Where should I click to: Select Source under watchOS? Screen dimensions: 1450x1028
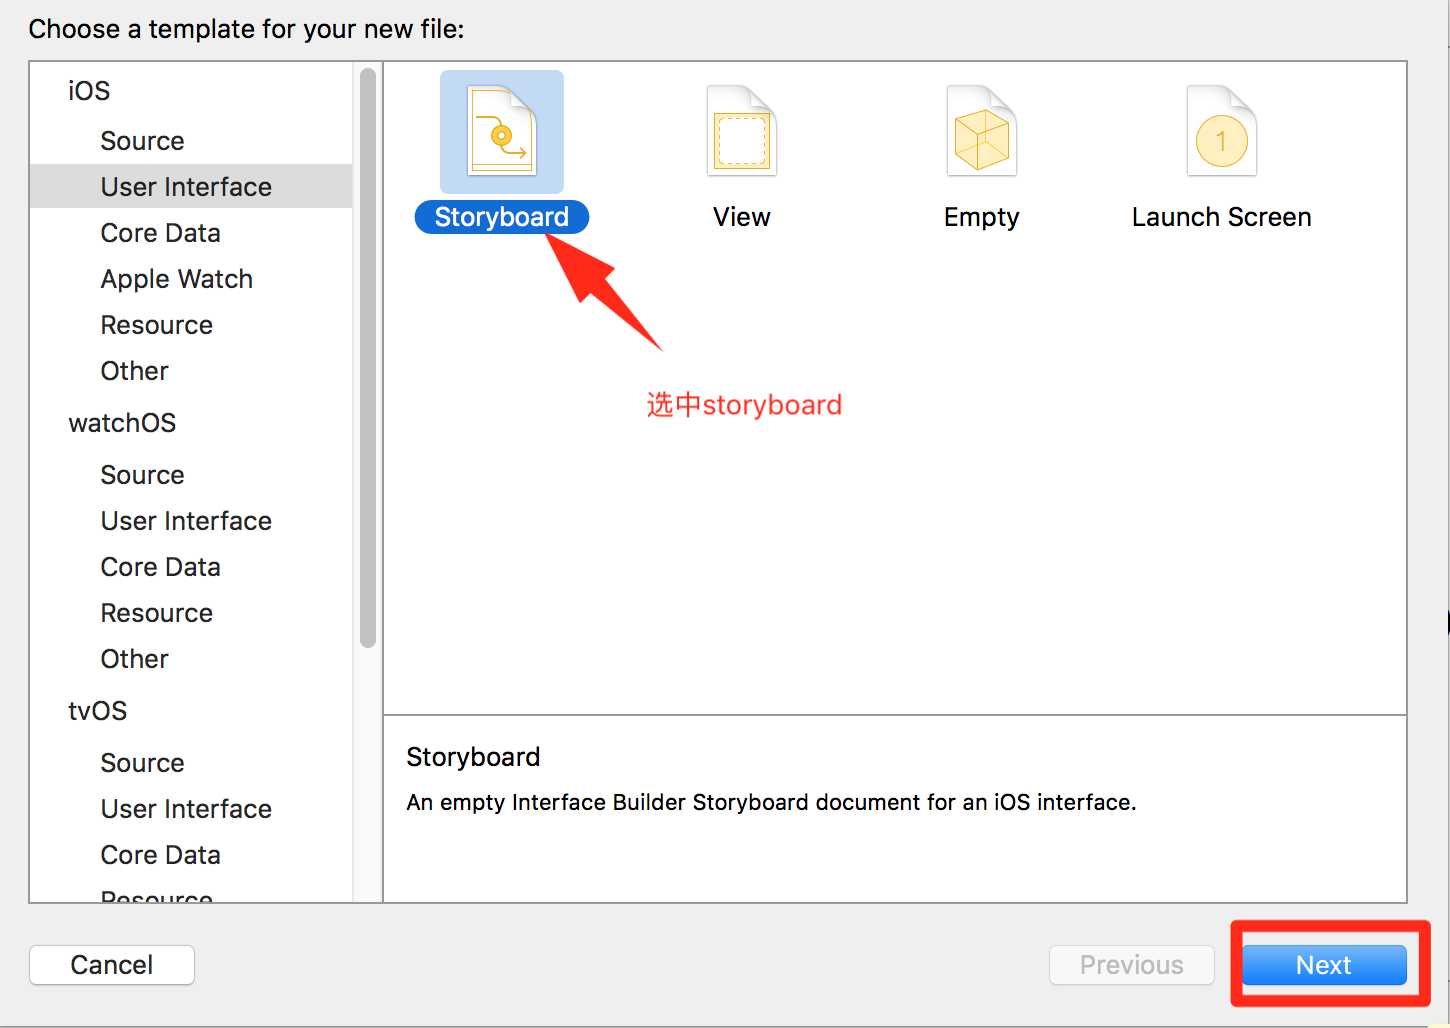pos(142,475)
